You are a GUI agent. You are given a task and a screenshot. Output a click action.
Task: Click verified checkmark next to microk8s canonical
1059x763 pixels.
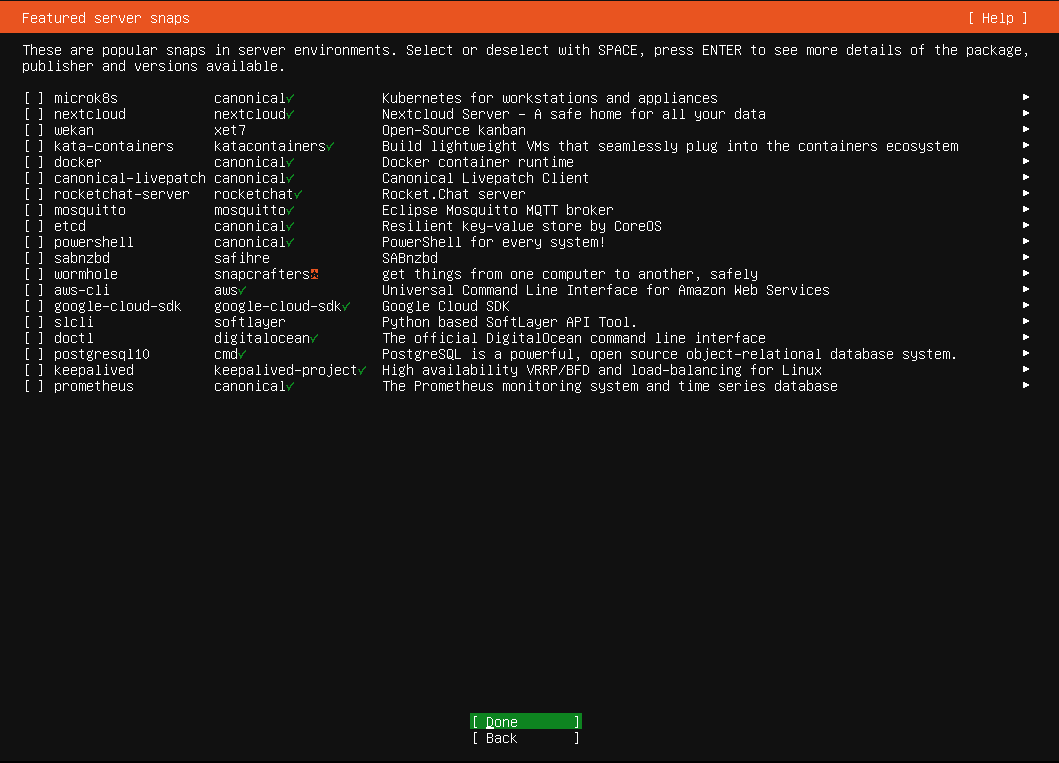290,99
